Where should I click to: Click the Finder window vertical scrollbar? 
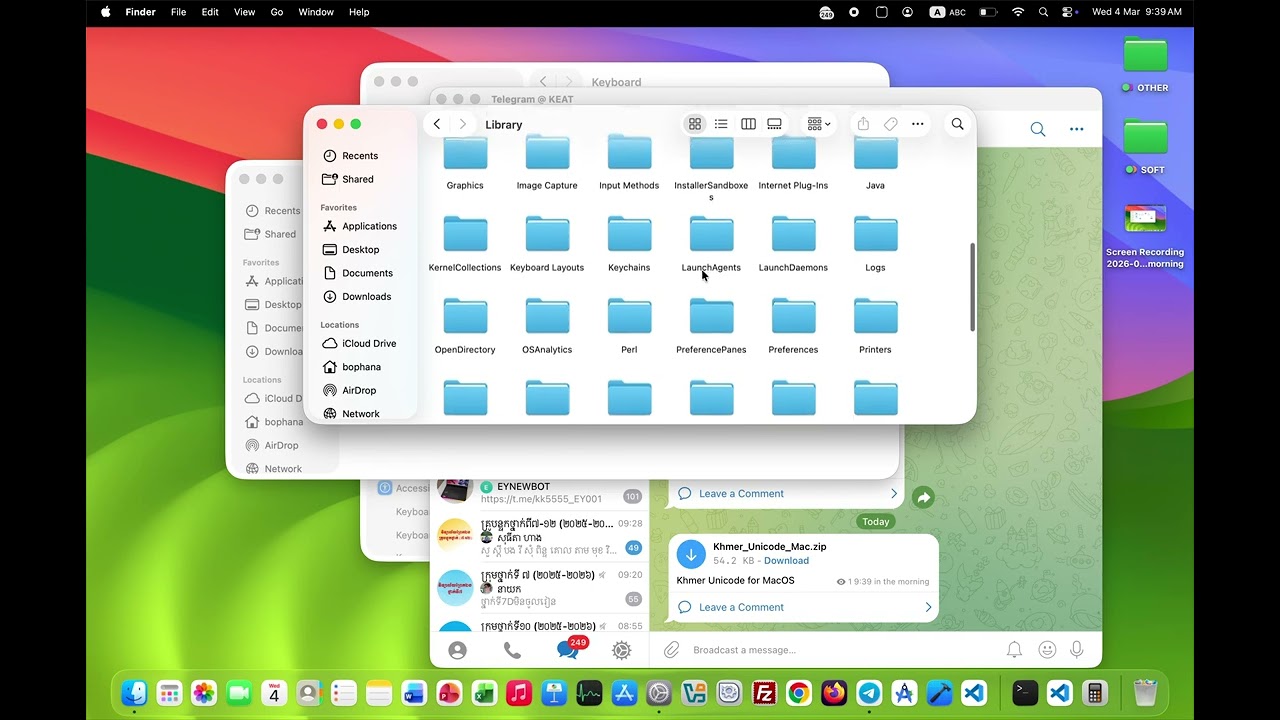click(x=972, y=287)
